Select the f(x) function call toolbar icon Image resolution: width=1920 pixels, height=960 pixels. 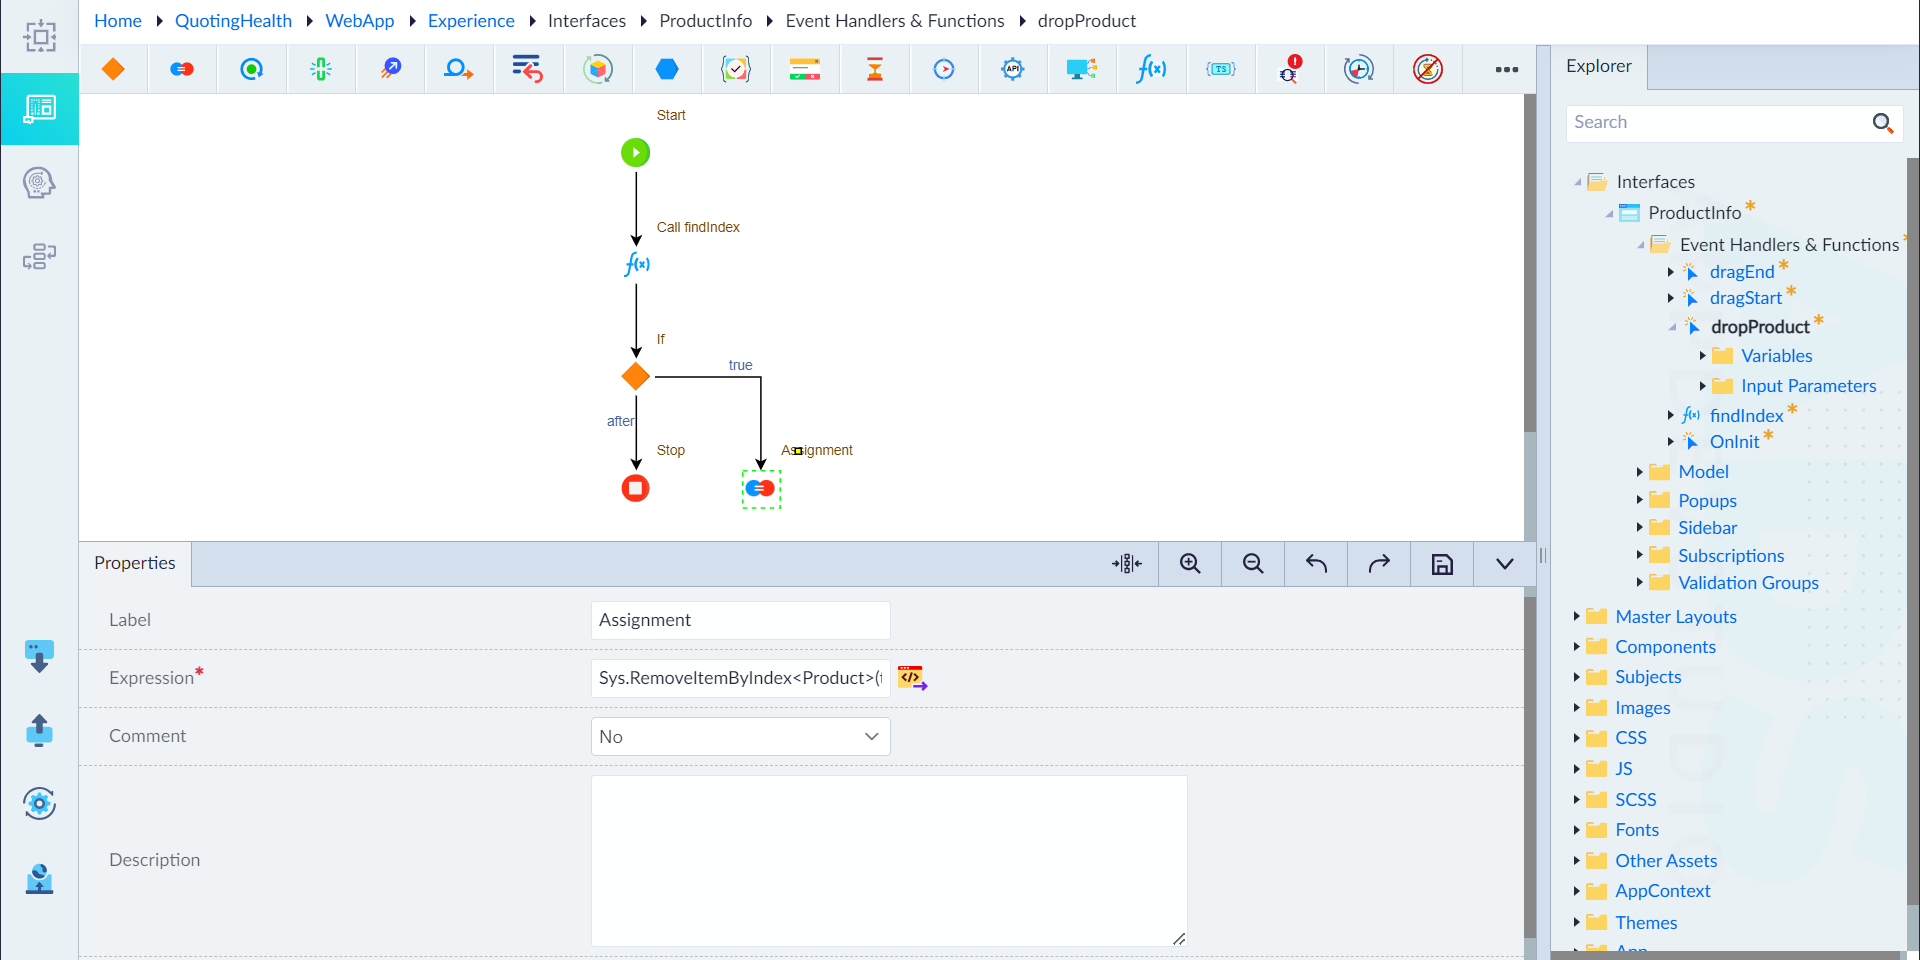[1151, 69]
